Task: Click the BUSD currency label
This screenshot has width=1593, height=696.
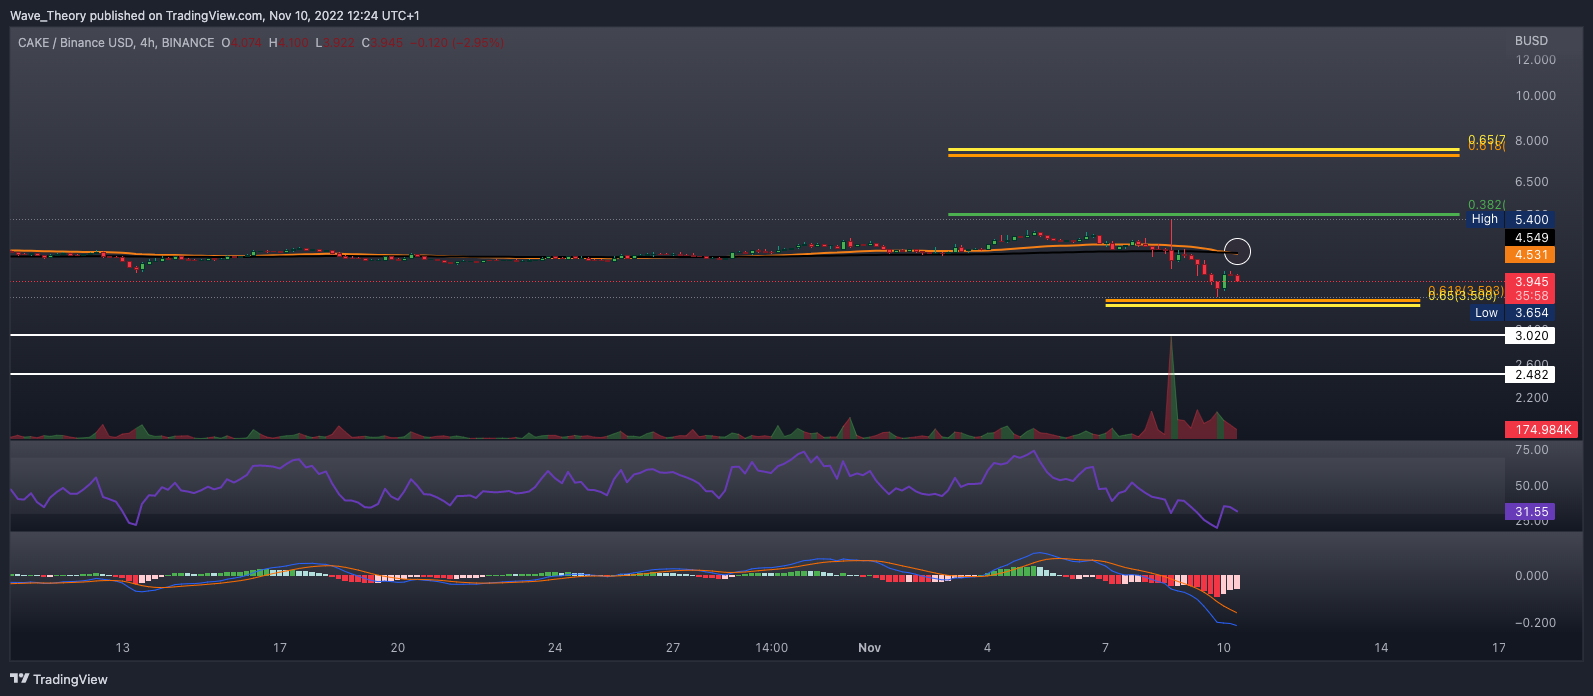Action: (1530, 41)
